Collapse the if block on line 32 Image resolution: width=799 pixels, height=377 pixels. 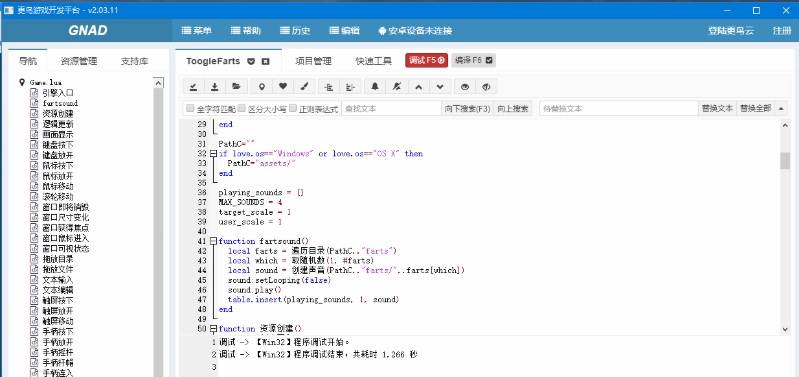coord(213,153)
